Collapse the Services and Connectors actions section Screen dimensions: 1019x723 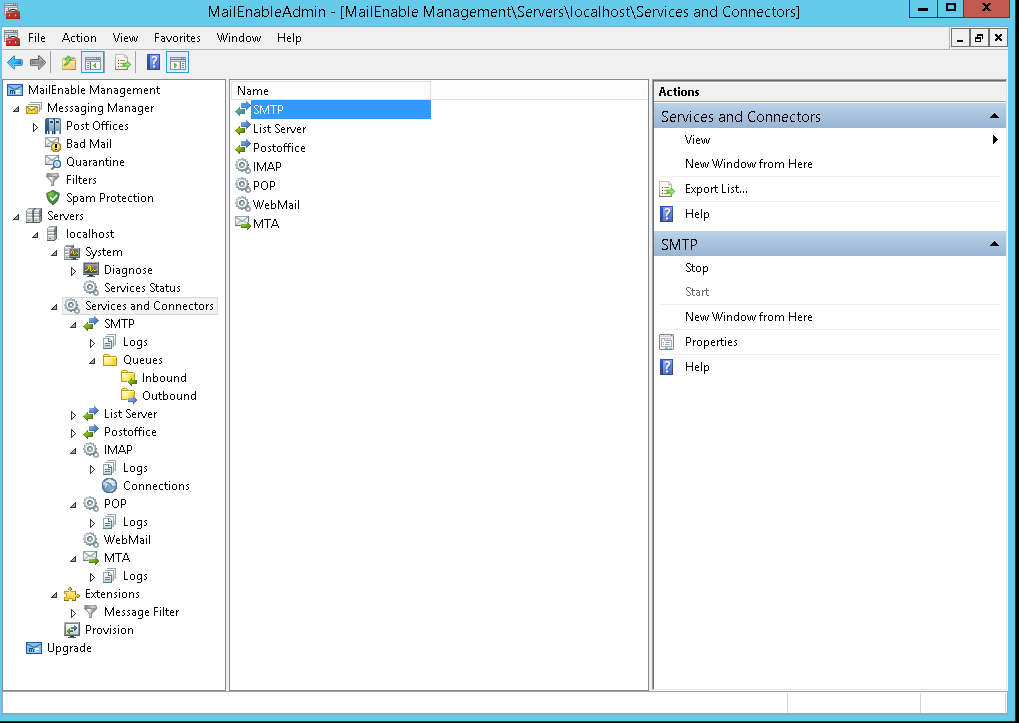994,117
